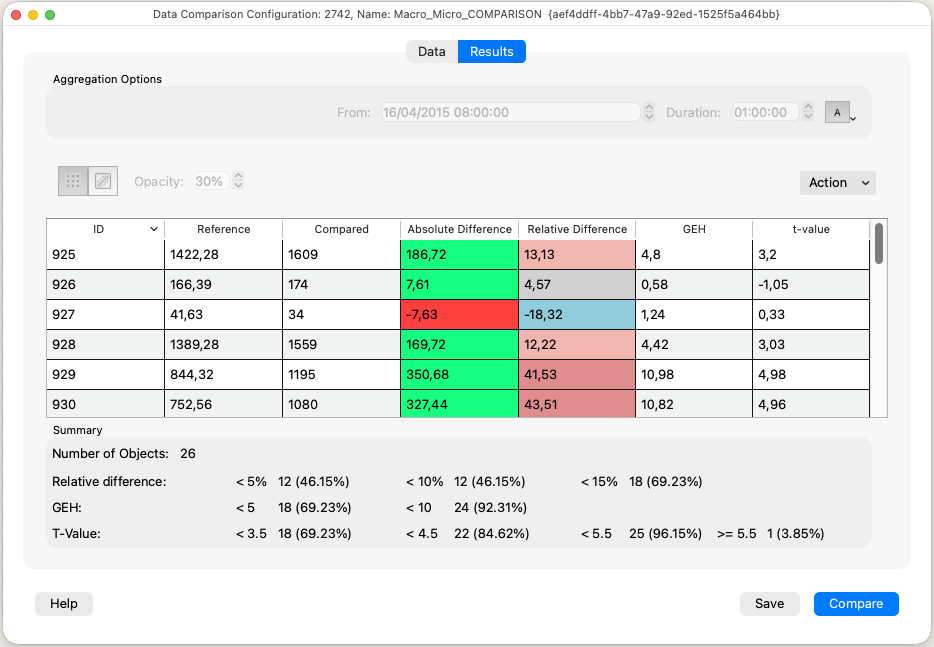
Task: Switch to the Results tab
Action: tap(491, 52)
